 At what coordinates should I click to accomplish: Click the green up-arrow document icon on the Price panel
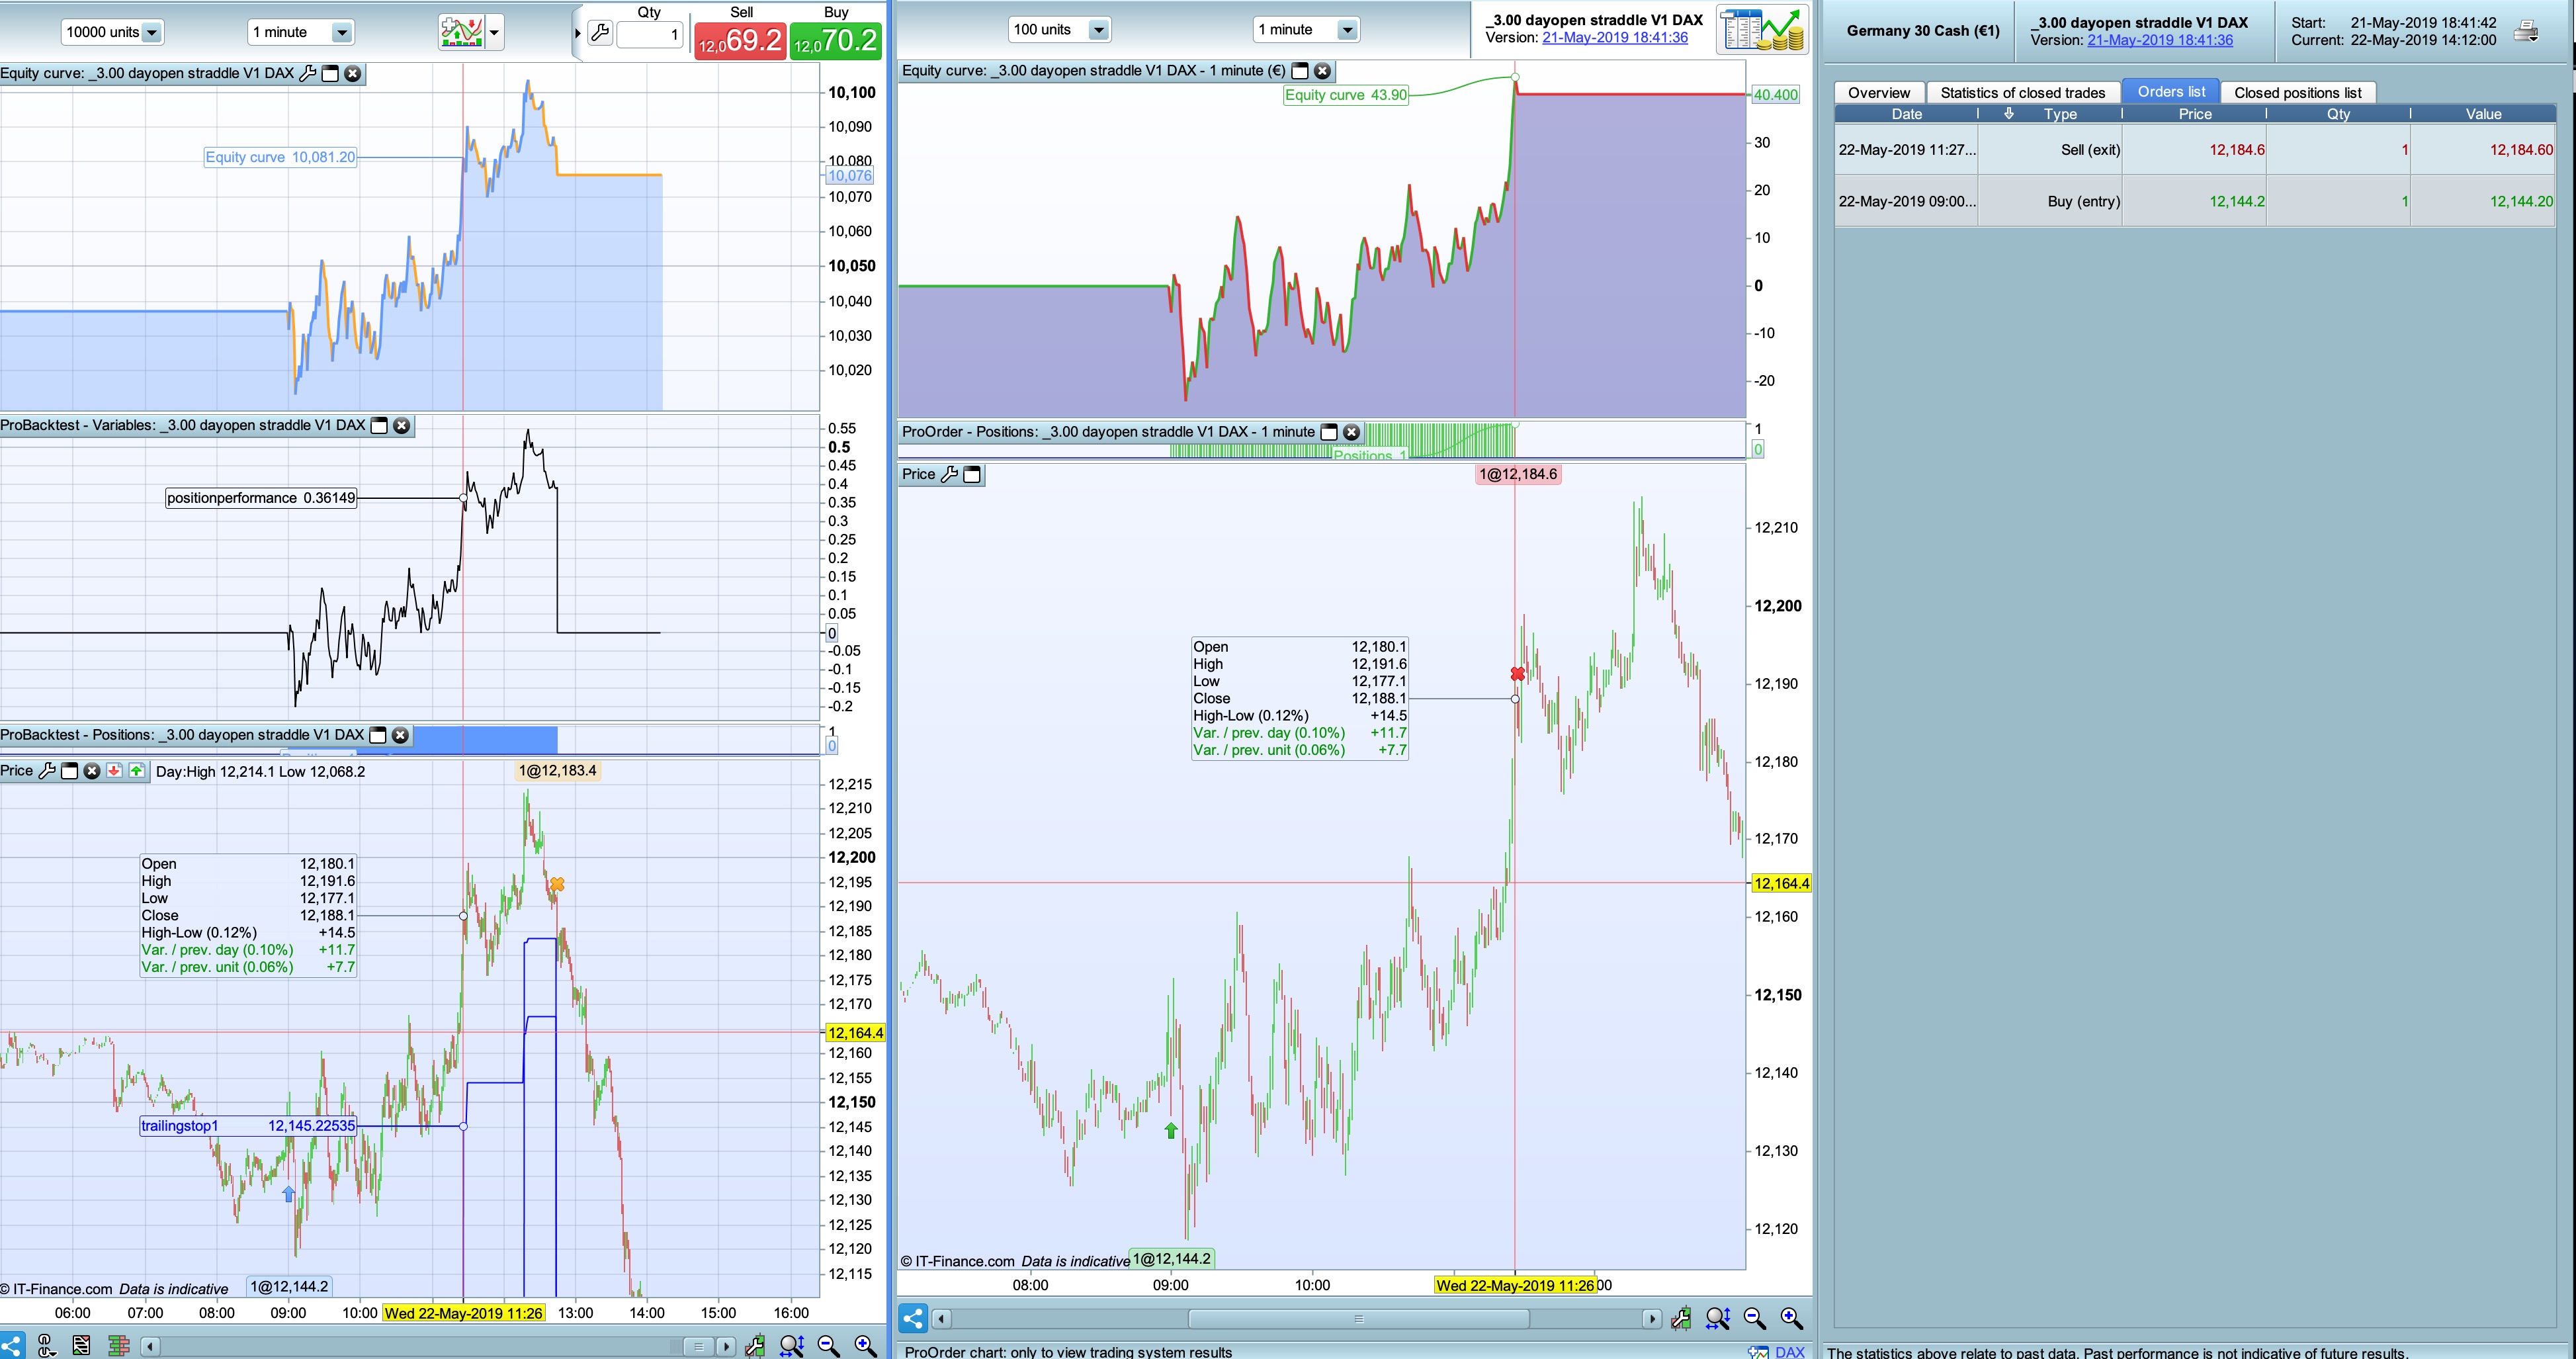[x=136, y=771]
